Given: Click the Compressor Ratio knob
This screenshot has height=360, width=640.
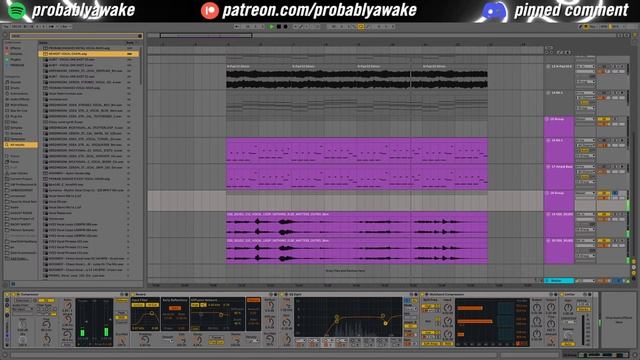Looking at the screenshot, I should point(68,305).
